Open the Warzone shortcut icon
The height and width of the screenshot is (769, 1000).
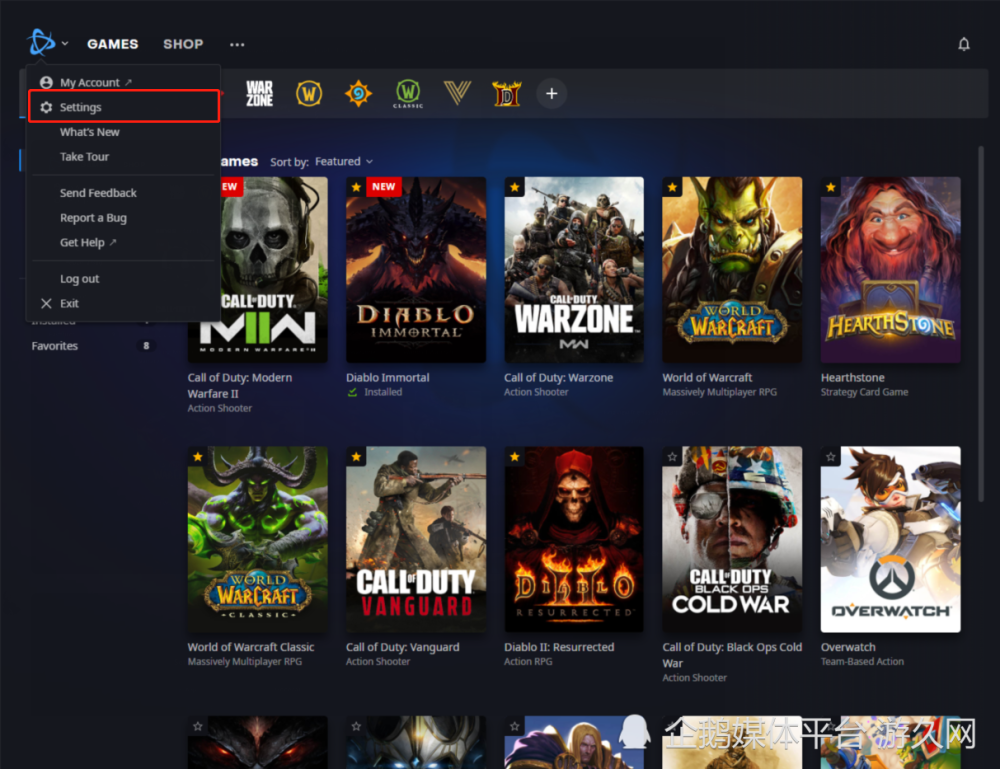pos(260,94)
